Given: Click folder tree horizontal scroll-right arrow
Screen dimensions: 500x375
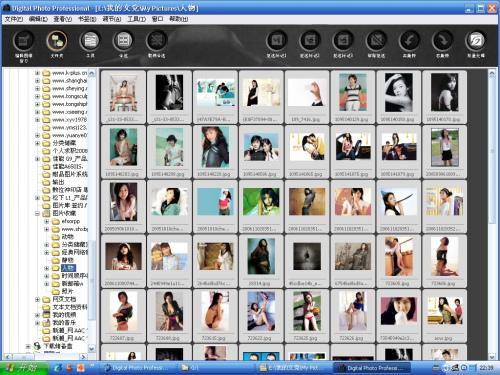Looking at the screenshot, I should (x=83, y=357).
